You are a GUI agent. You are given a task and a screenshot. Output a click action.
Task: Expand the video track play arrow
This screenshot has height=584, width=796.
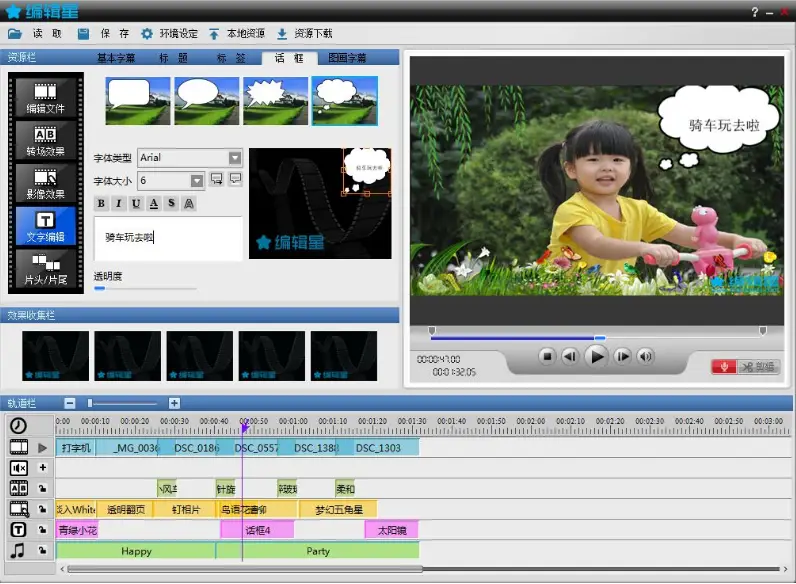(42, 448)
